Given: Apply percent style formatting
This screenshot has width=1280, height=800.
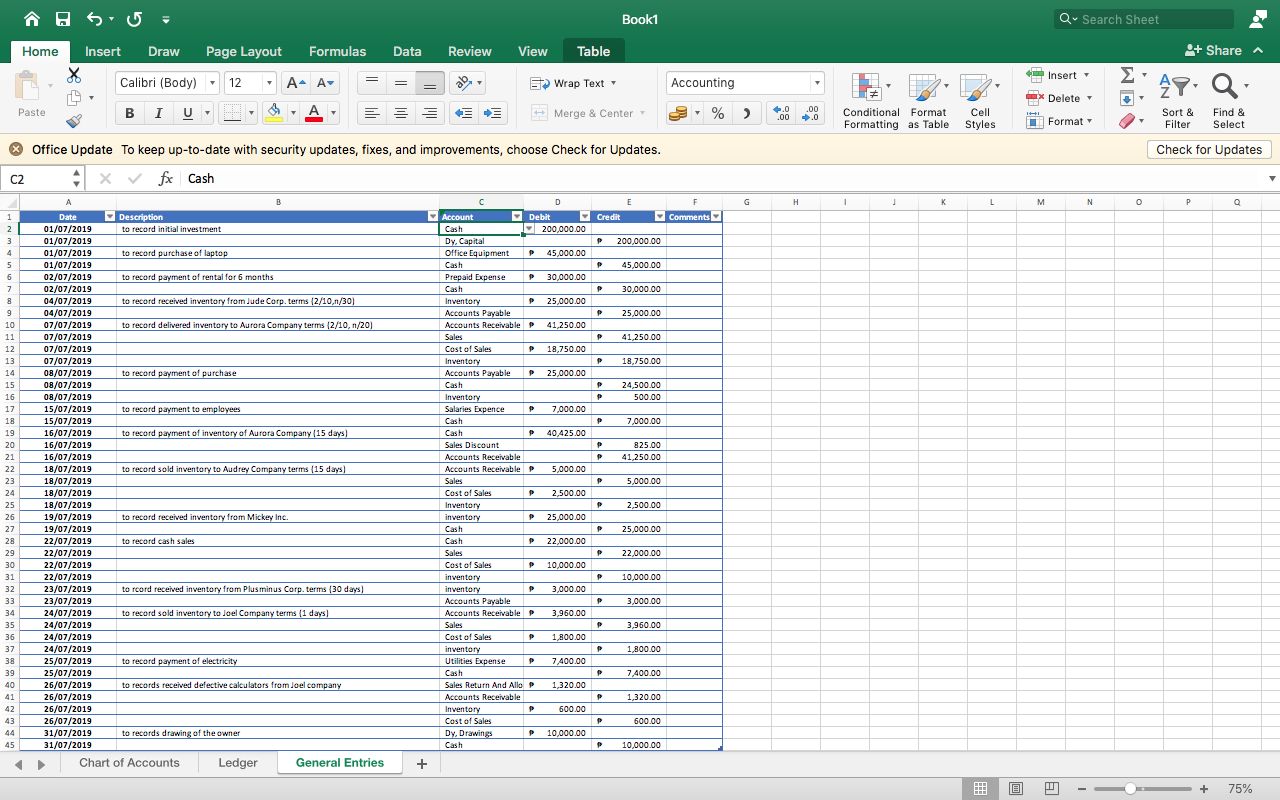Looking at the screenshot, I should tap(718, 113).
